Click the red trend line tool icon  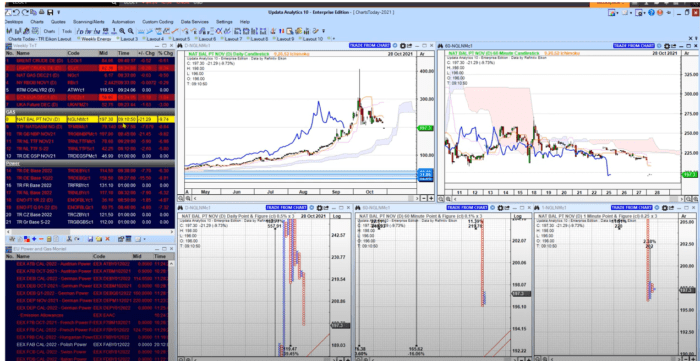click(175, 31)
